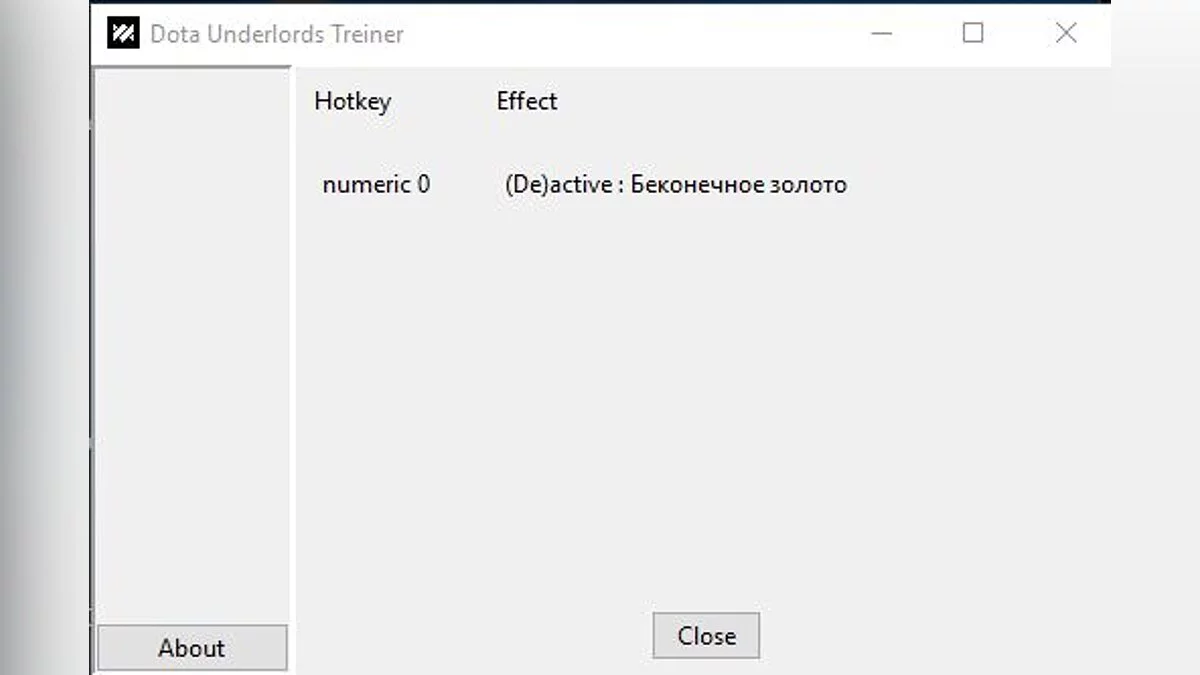Image resolution: width=1200 pixels, height=675 pixels.
Task: Click the Hotkey column header
Action: (352, 101)
